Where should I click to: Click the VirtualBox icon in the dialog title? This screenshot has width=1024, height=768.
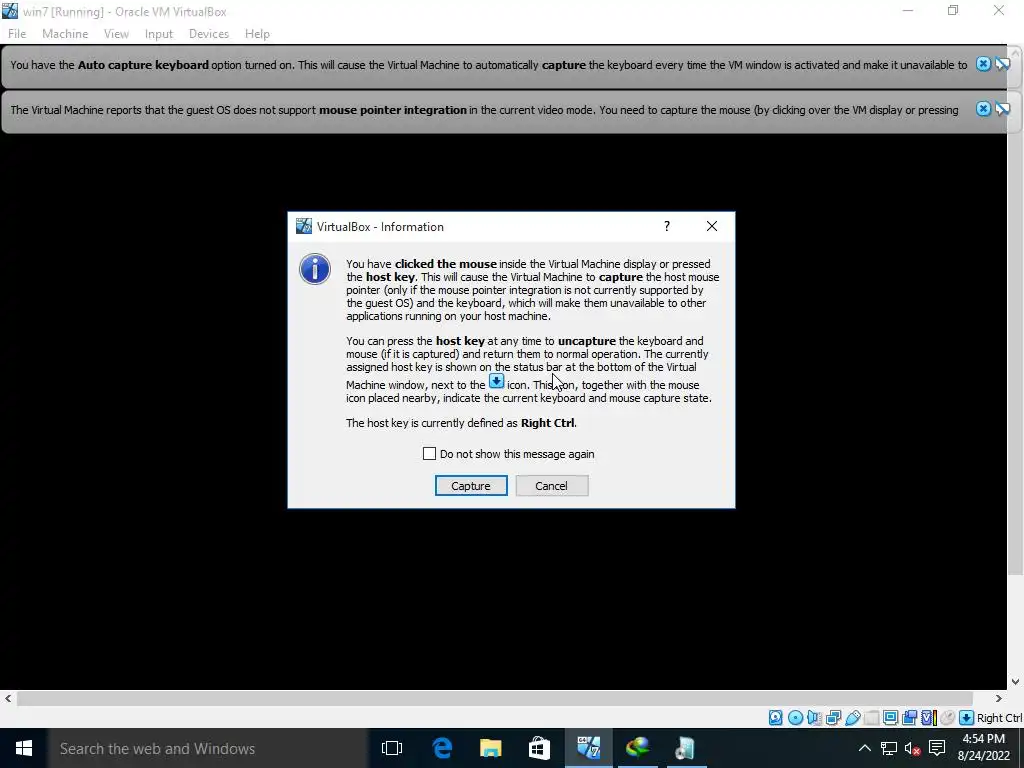pyautogui.click(x=304, y=226)
